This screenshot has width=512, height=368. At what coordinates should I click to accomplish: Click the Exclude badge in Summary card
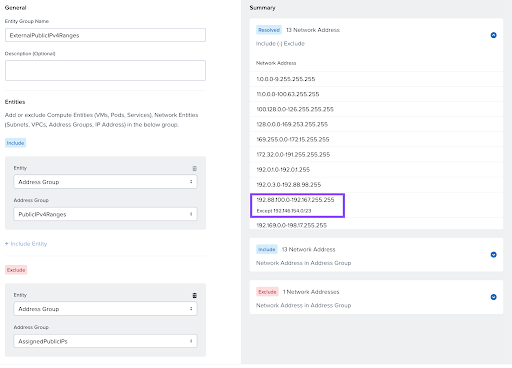[267, 292]
